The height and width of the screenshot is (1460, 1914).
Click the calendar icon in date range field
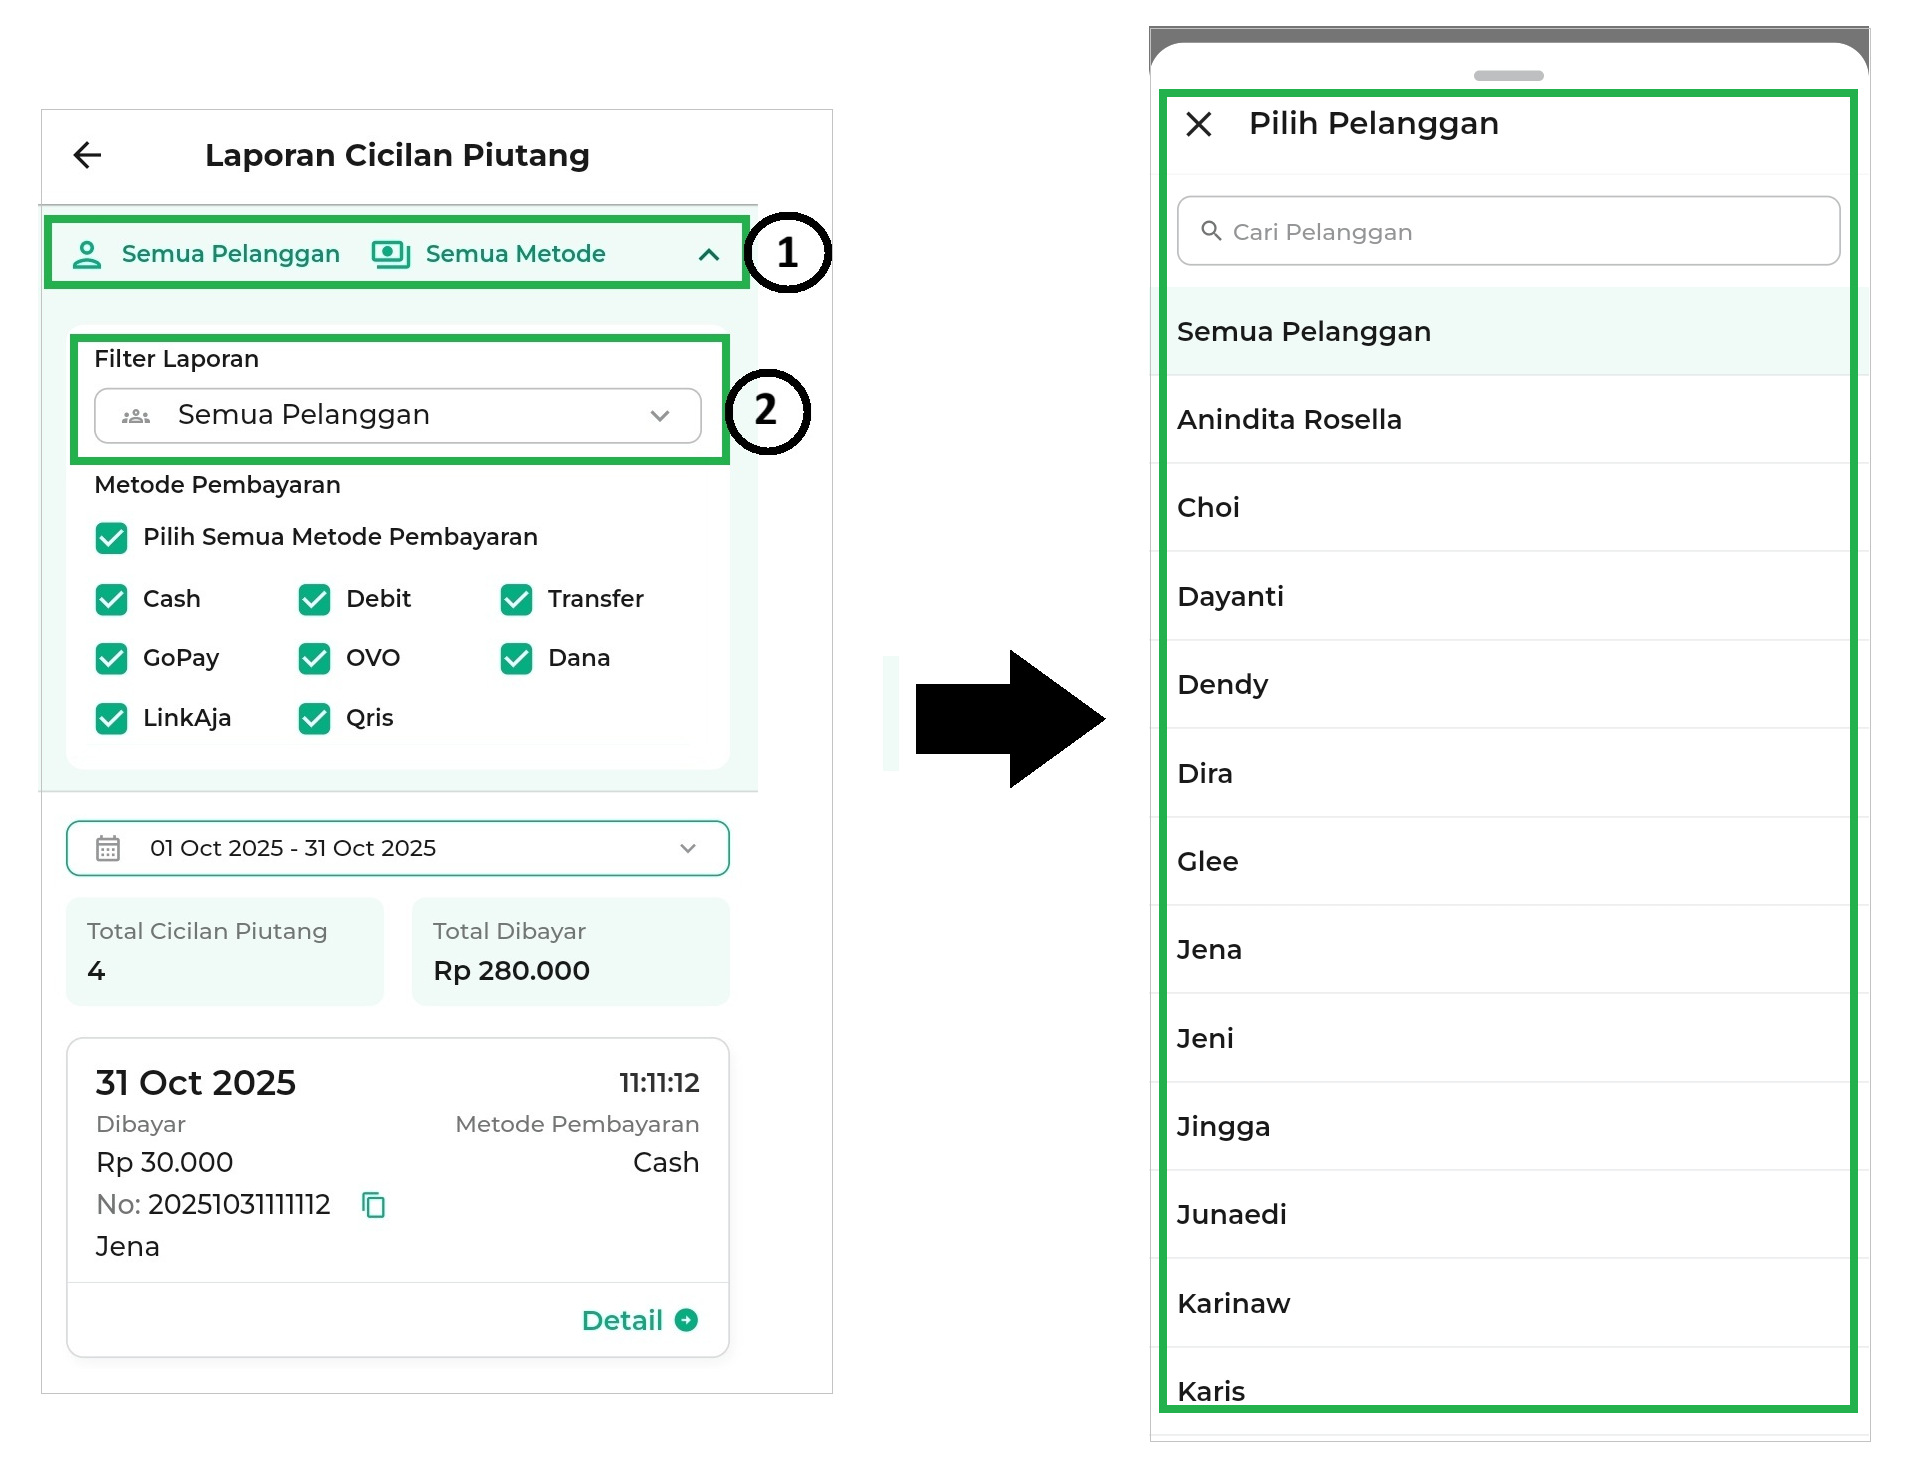click(x=108, y=849)
